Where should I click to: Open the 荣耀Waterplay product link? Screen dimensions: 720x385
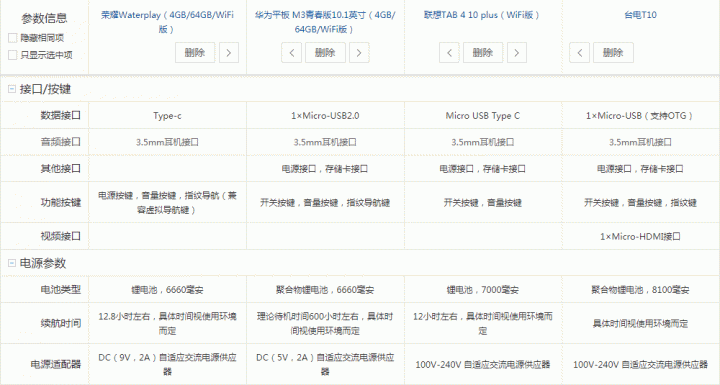[x=167, y=22]
